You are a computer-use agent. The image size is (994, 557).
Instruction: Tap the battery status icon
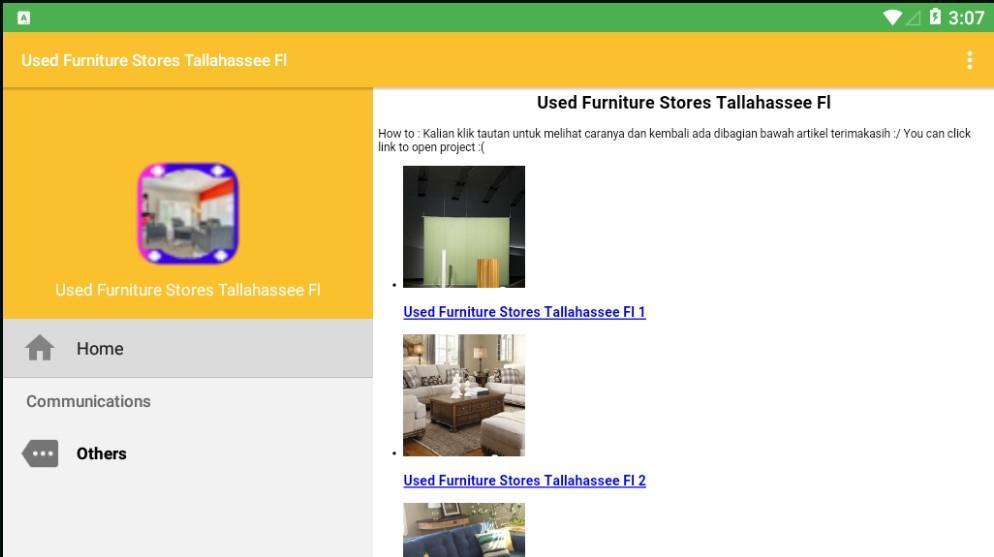click(935, 17)
